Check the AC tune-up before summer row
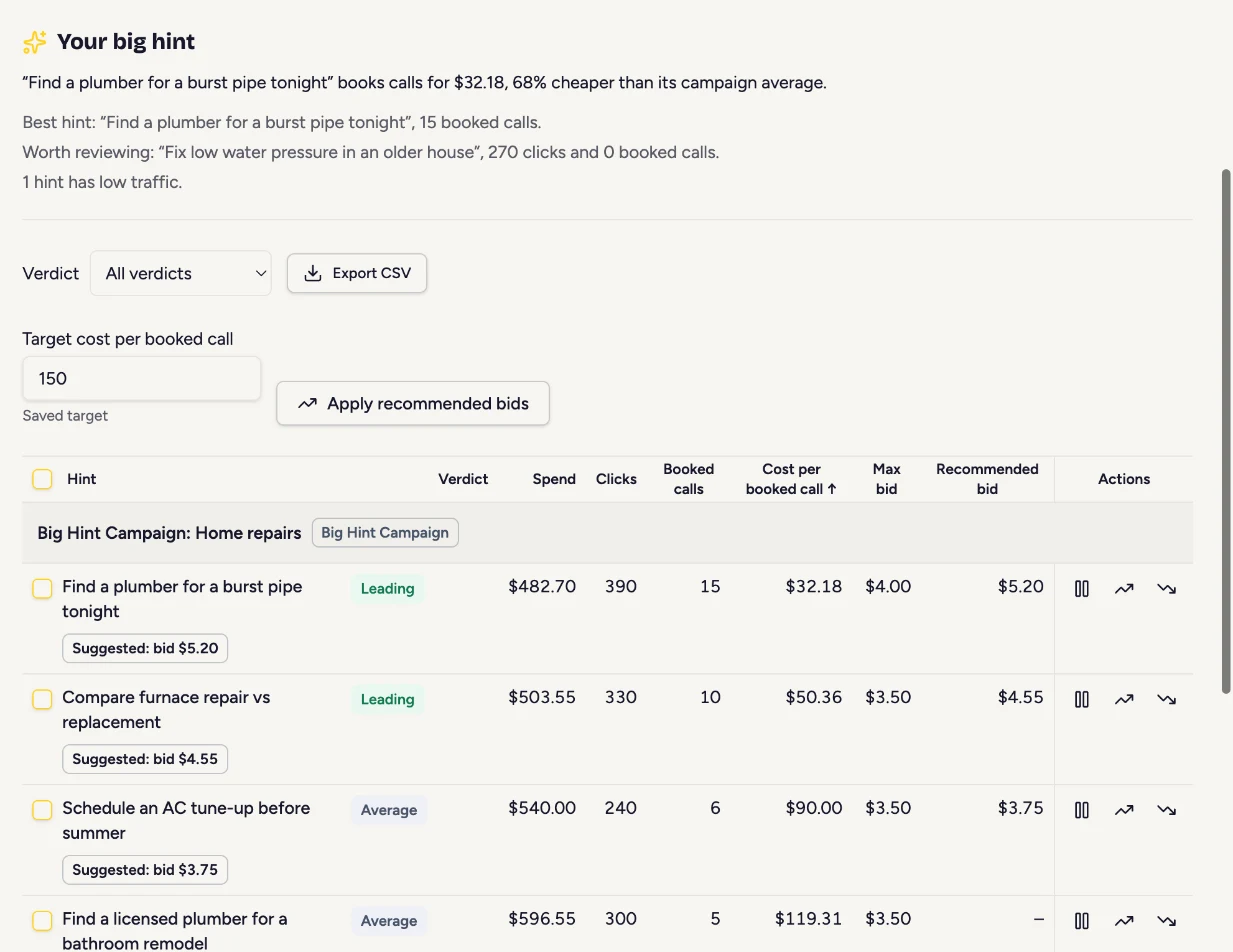1233x952 pixels. pyautogui.click(x=42, y=810)
